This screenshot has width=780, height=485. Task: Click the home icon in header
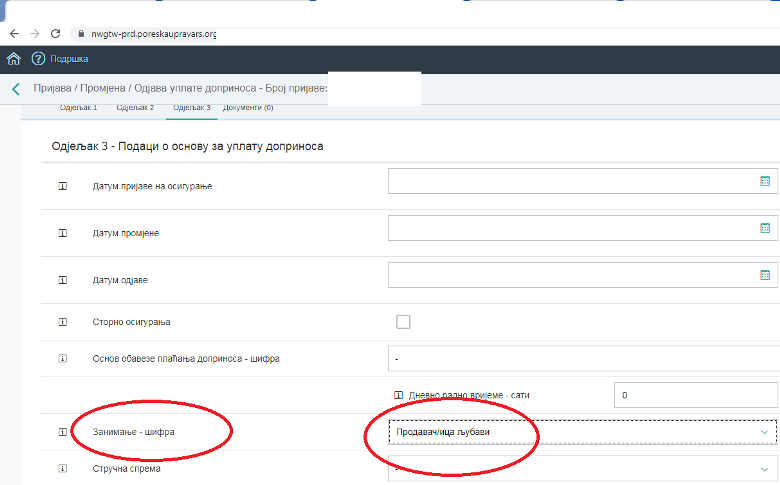click(x=14, y=59)
